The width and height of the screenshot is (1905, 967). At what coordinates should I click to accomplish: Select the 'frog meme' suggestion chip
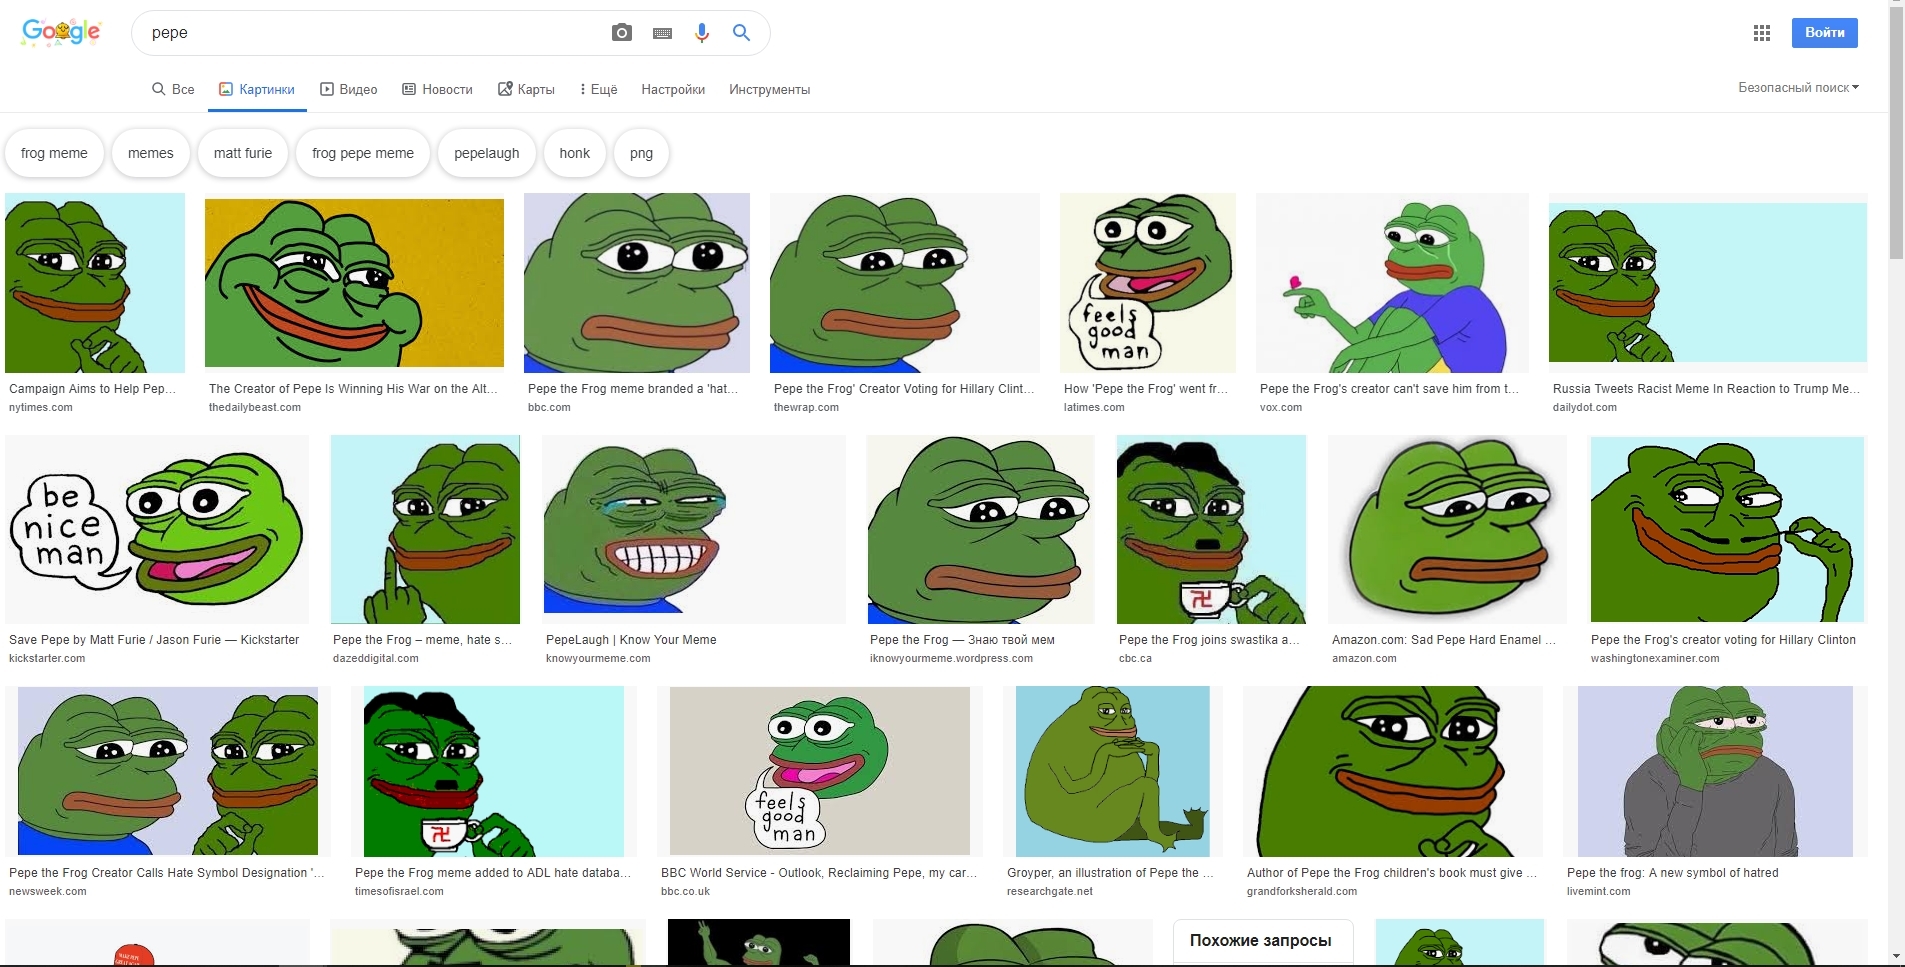coord(54,153)
